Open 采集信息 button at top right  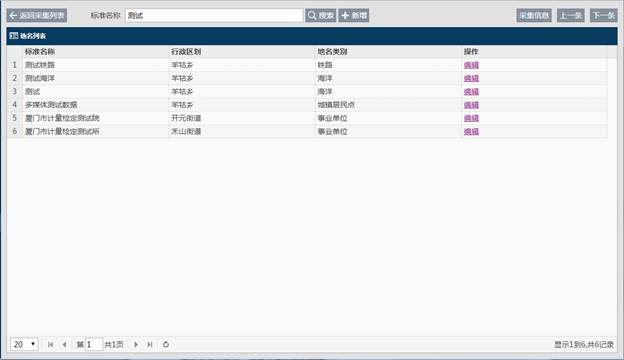point(534,16)
